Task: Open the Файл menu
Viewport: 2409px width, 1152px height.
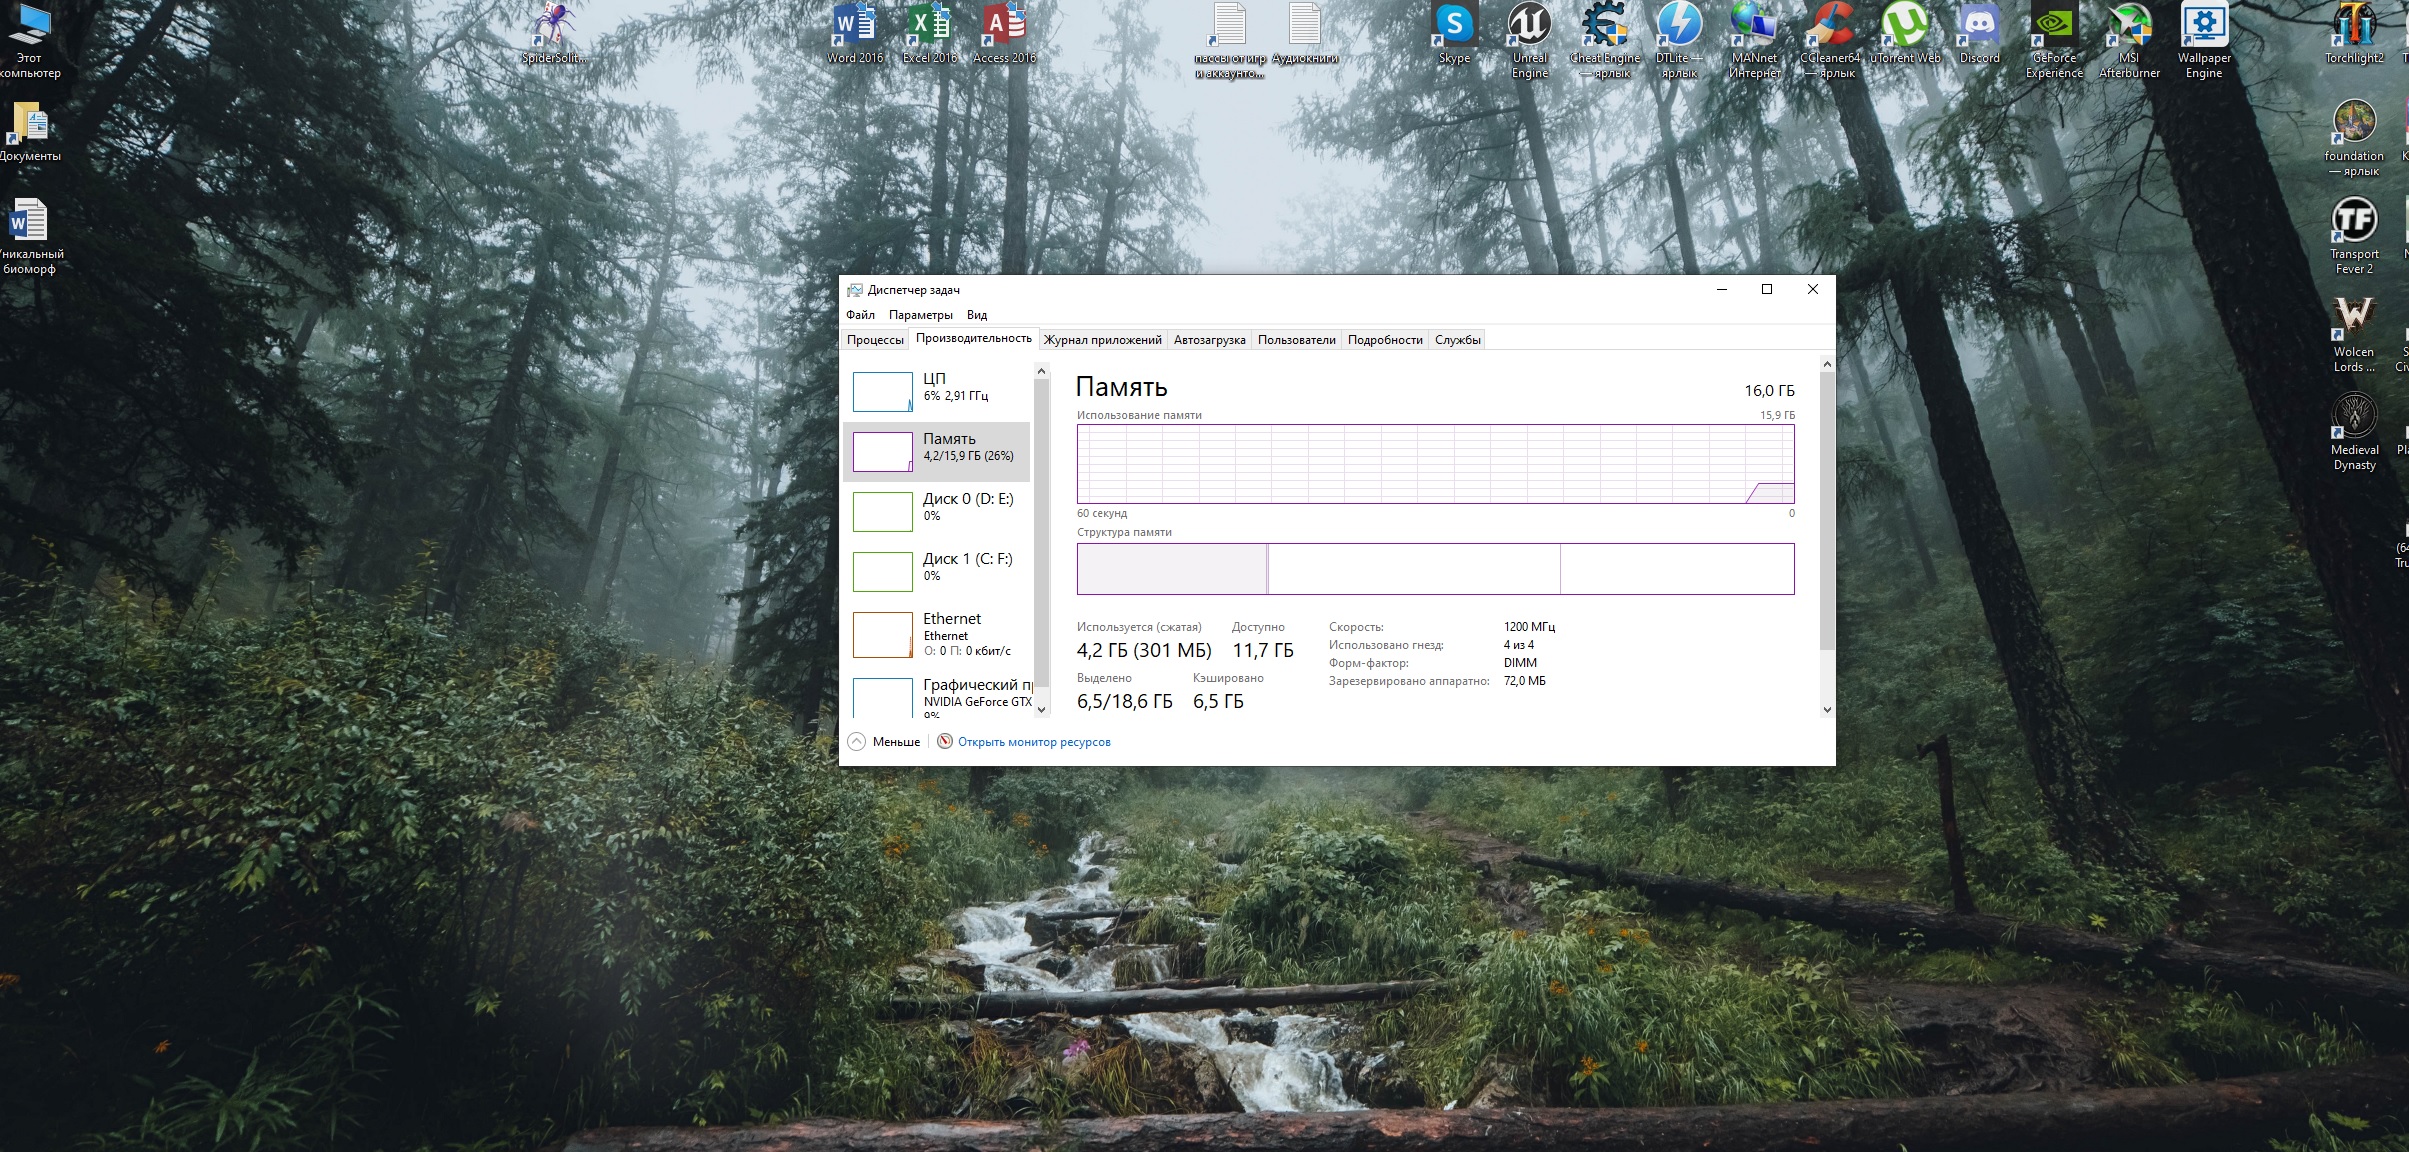Action: (x=860, y=315)
